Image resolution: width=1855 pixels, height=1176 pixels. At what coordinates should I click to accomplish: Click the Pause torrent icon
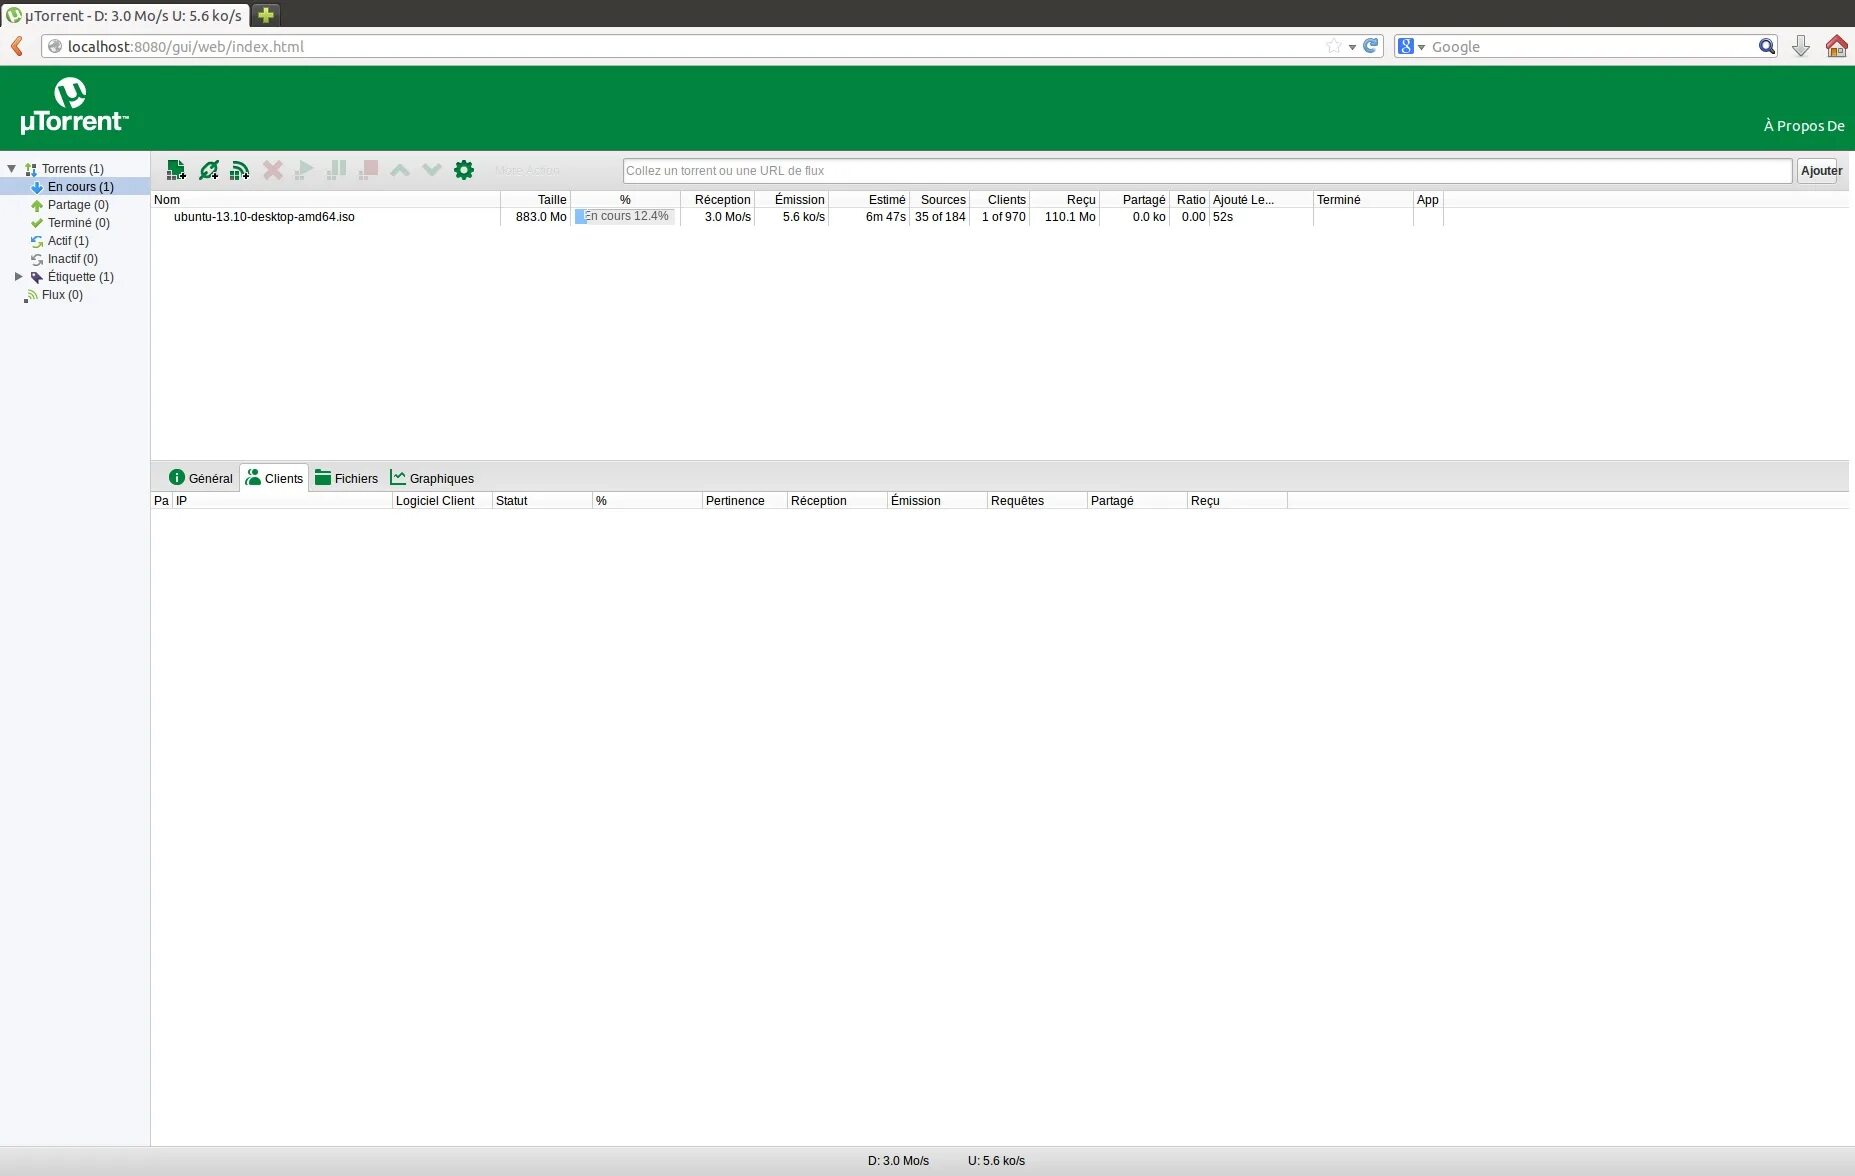pyautogui.click(x=336, y=170)
